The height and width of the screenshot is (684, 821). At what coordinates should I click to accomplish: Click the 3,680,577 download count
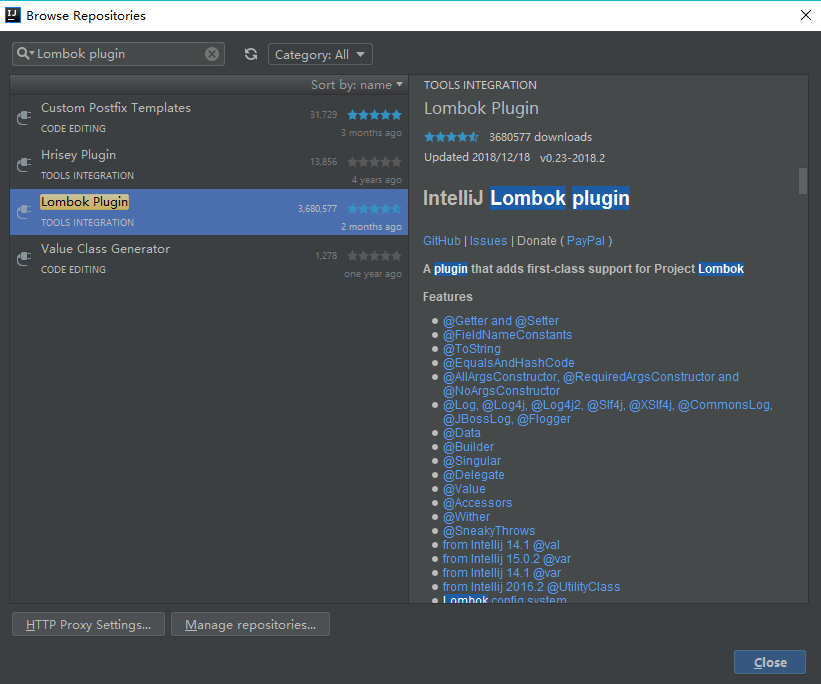point(317,209)
